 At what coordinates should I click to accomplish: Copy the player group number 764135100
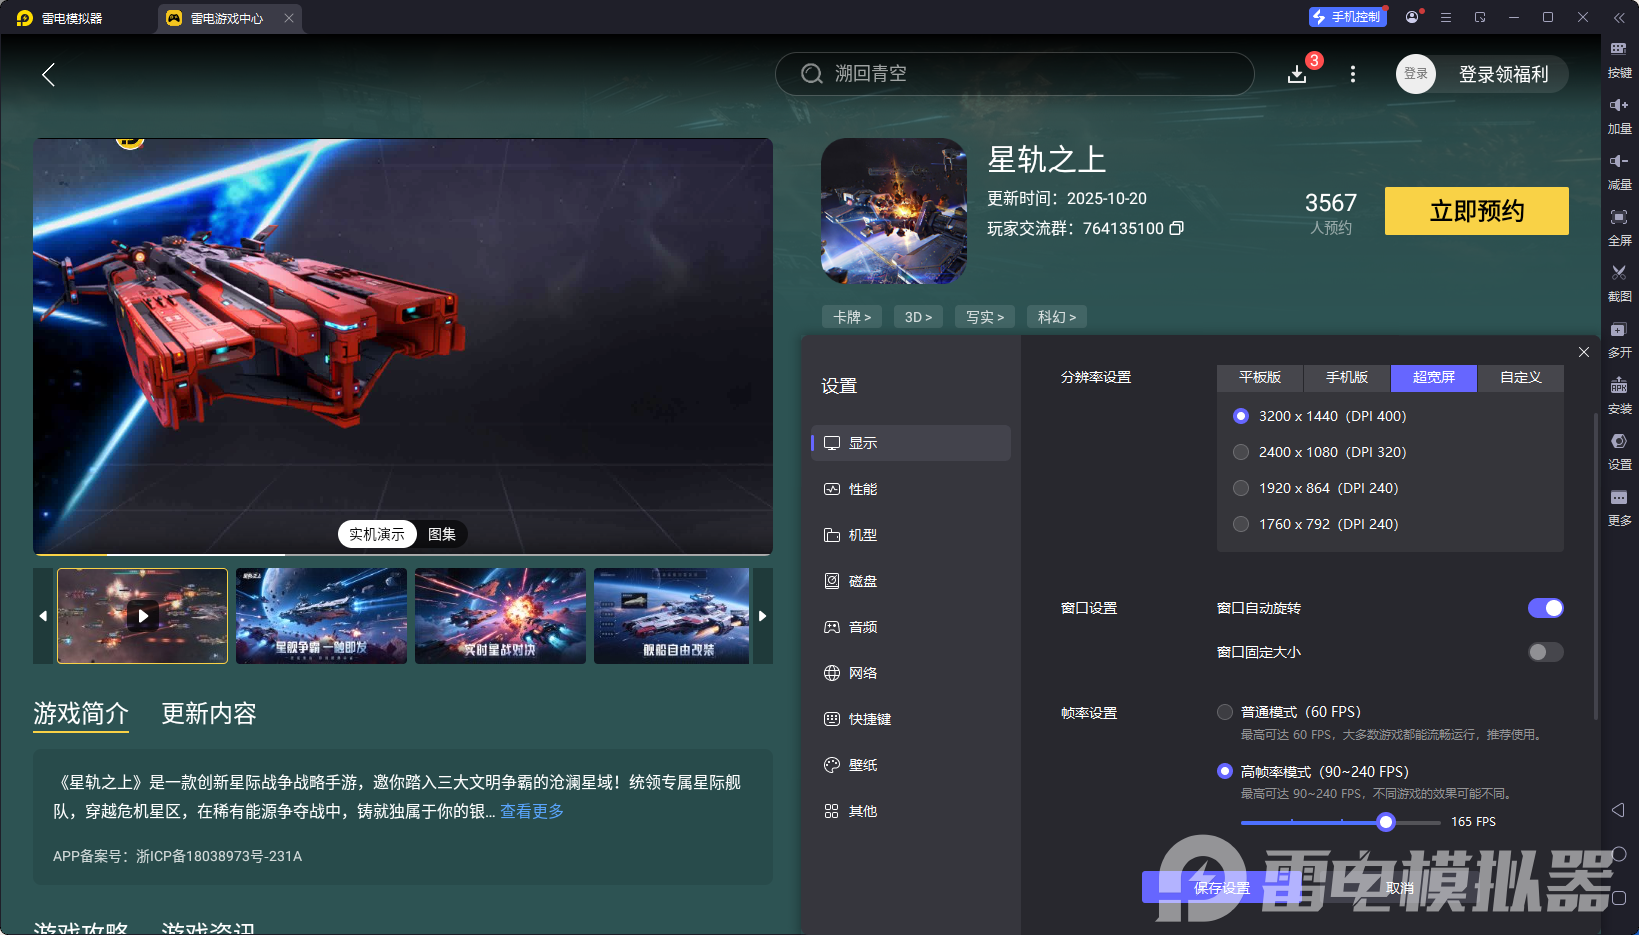(1177, 228)
